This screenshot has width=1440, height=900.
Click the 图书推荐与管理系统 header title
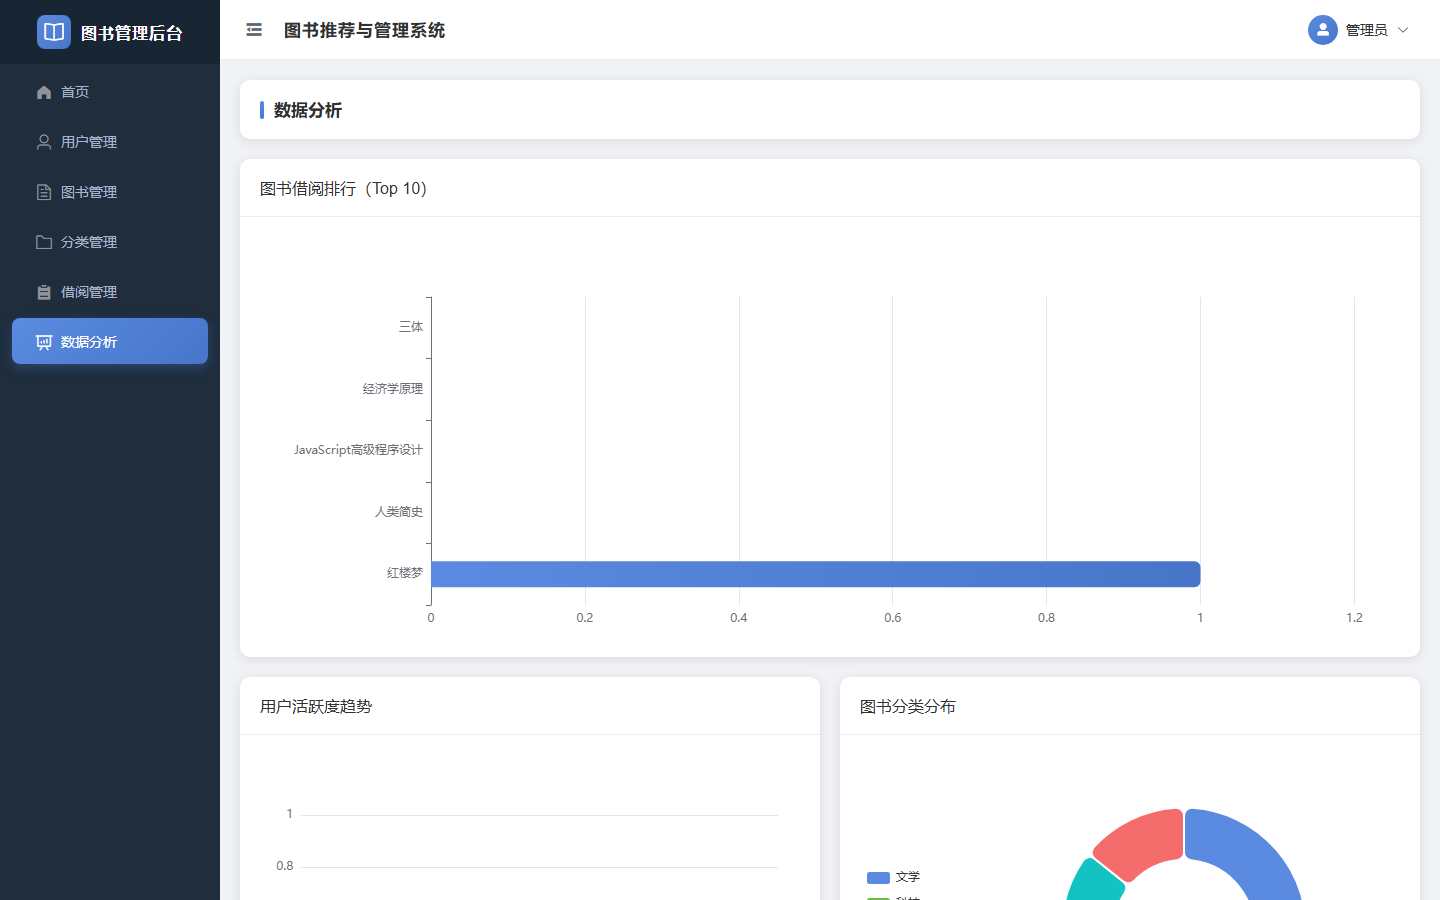pos(364,30)
